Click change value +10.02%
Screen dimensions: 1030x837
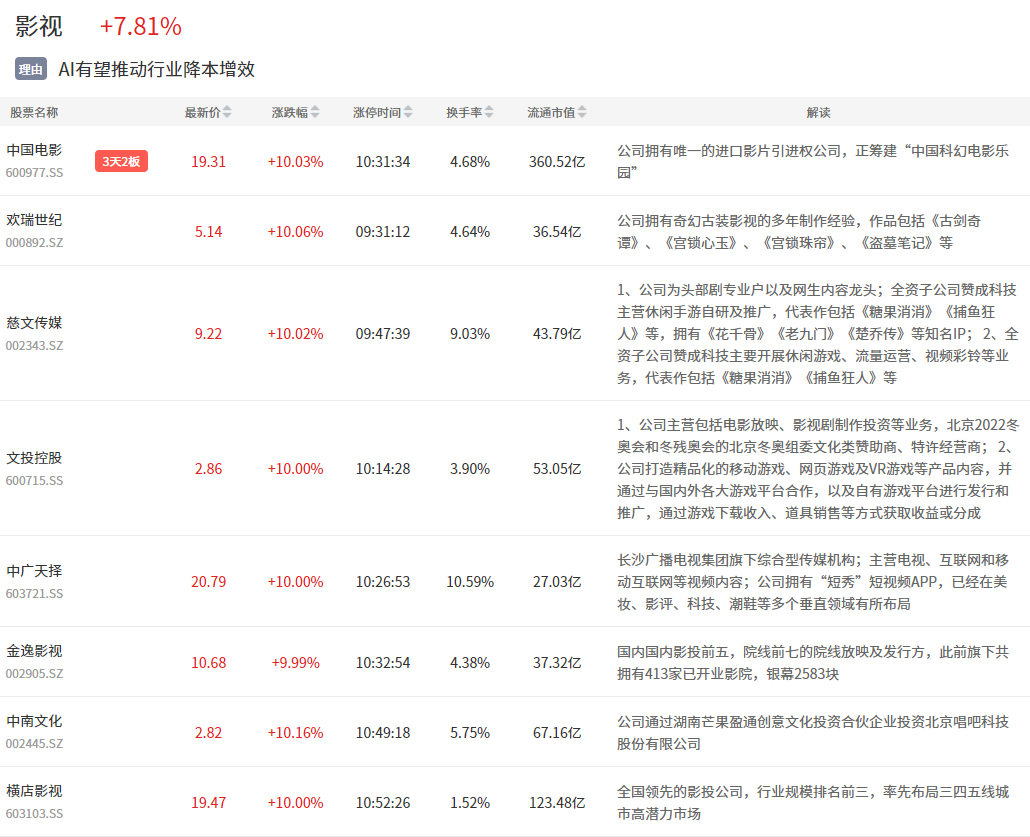[x=295, y=334]
